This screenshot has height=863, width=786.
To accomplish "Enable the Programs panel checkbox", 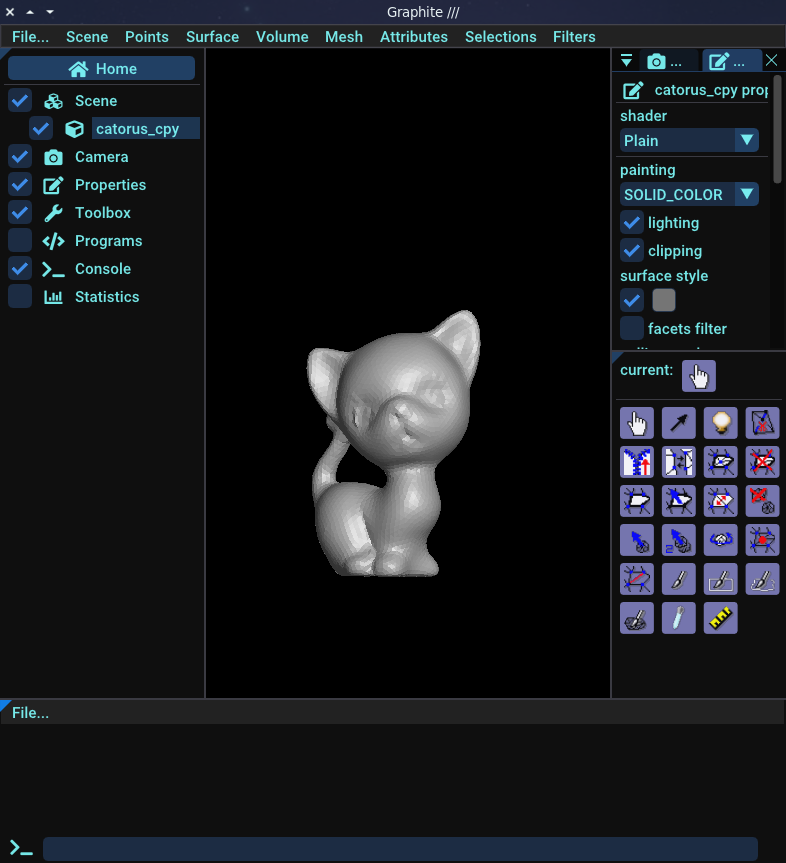I will coord(20,241).
